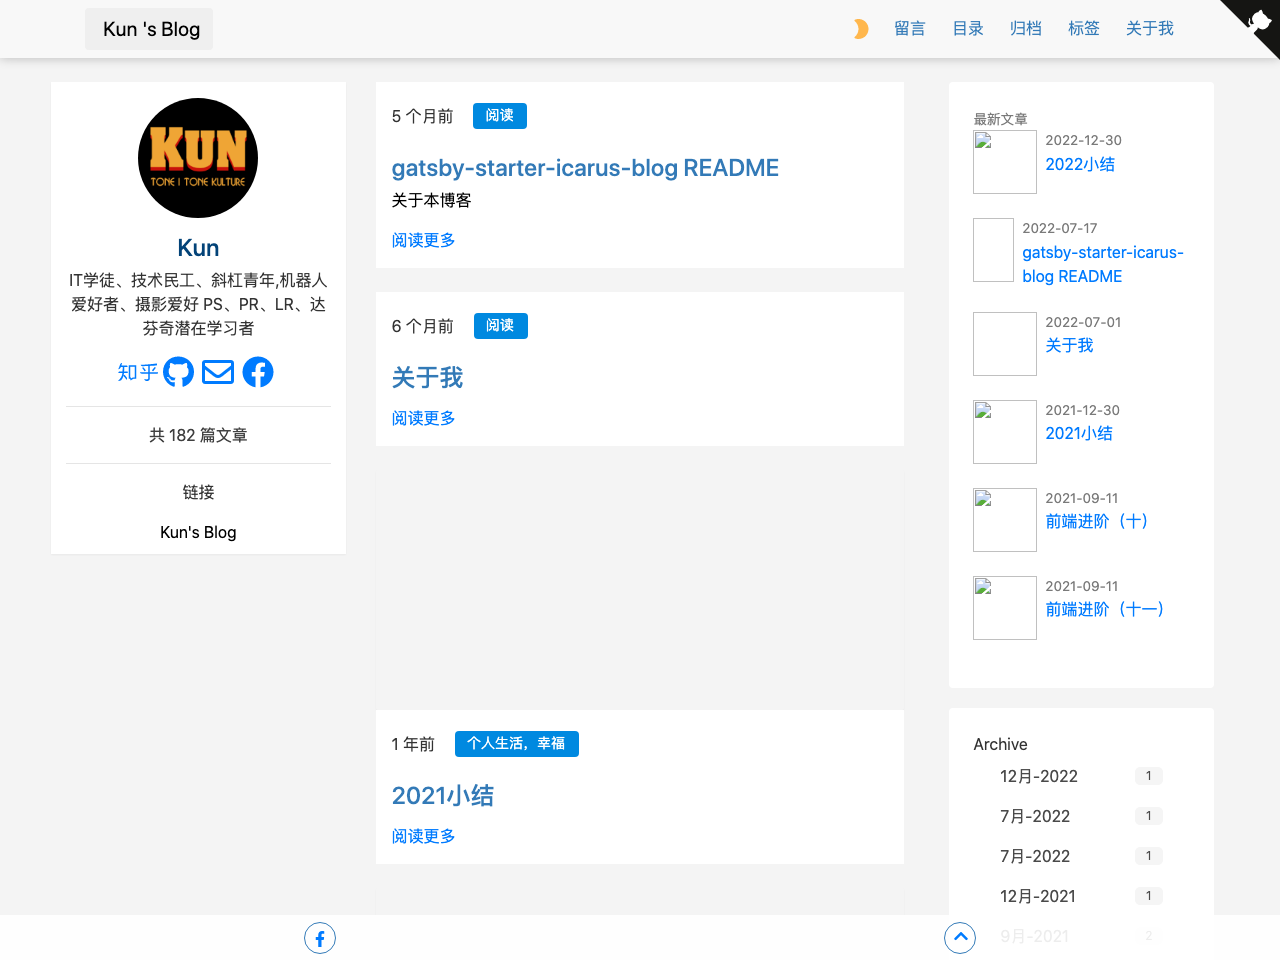Open the 知乎 link in the sidebar
The height and width of the screenshot is (960, 1280).
(137, 372)
